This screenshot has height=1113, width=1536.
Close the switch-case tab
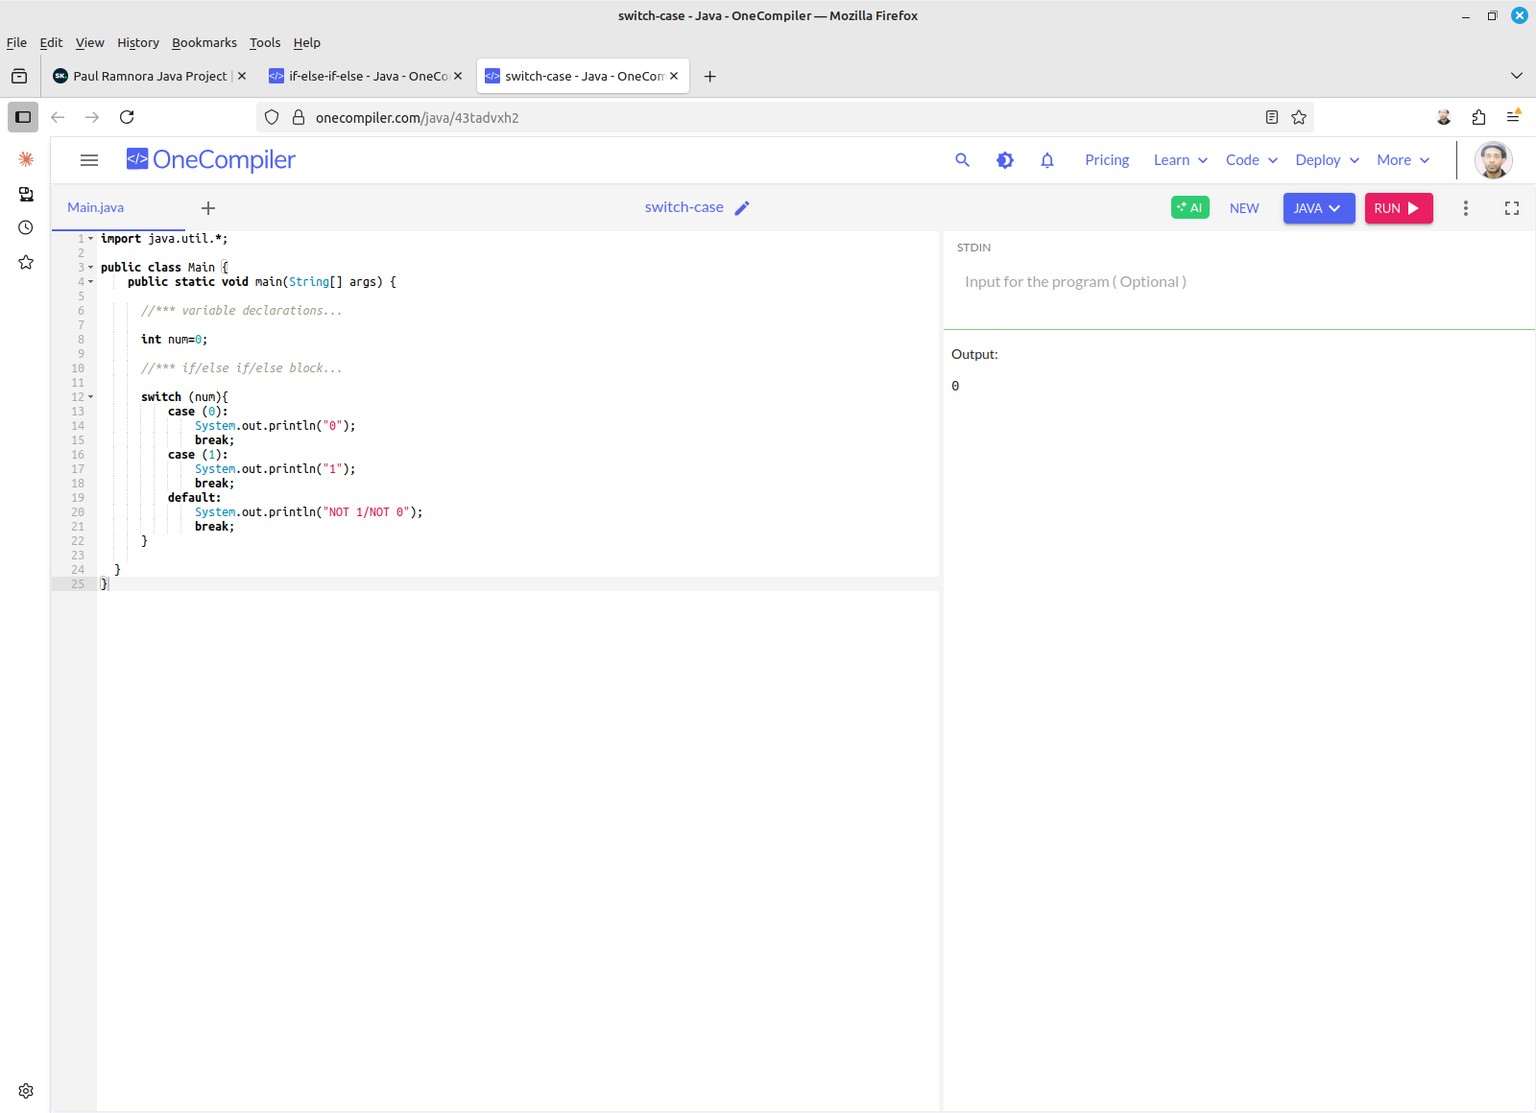pos(674,76)
